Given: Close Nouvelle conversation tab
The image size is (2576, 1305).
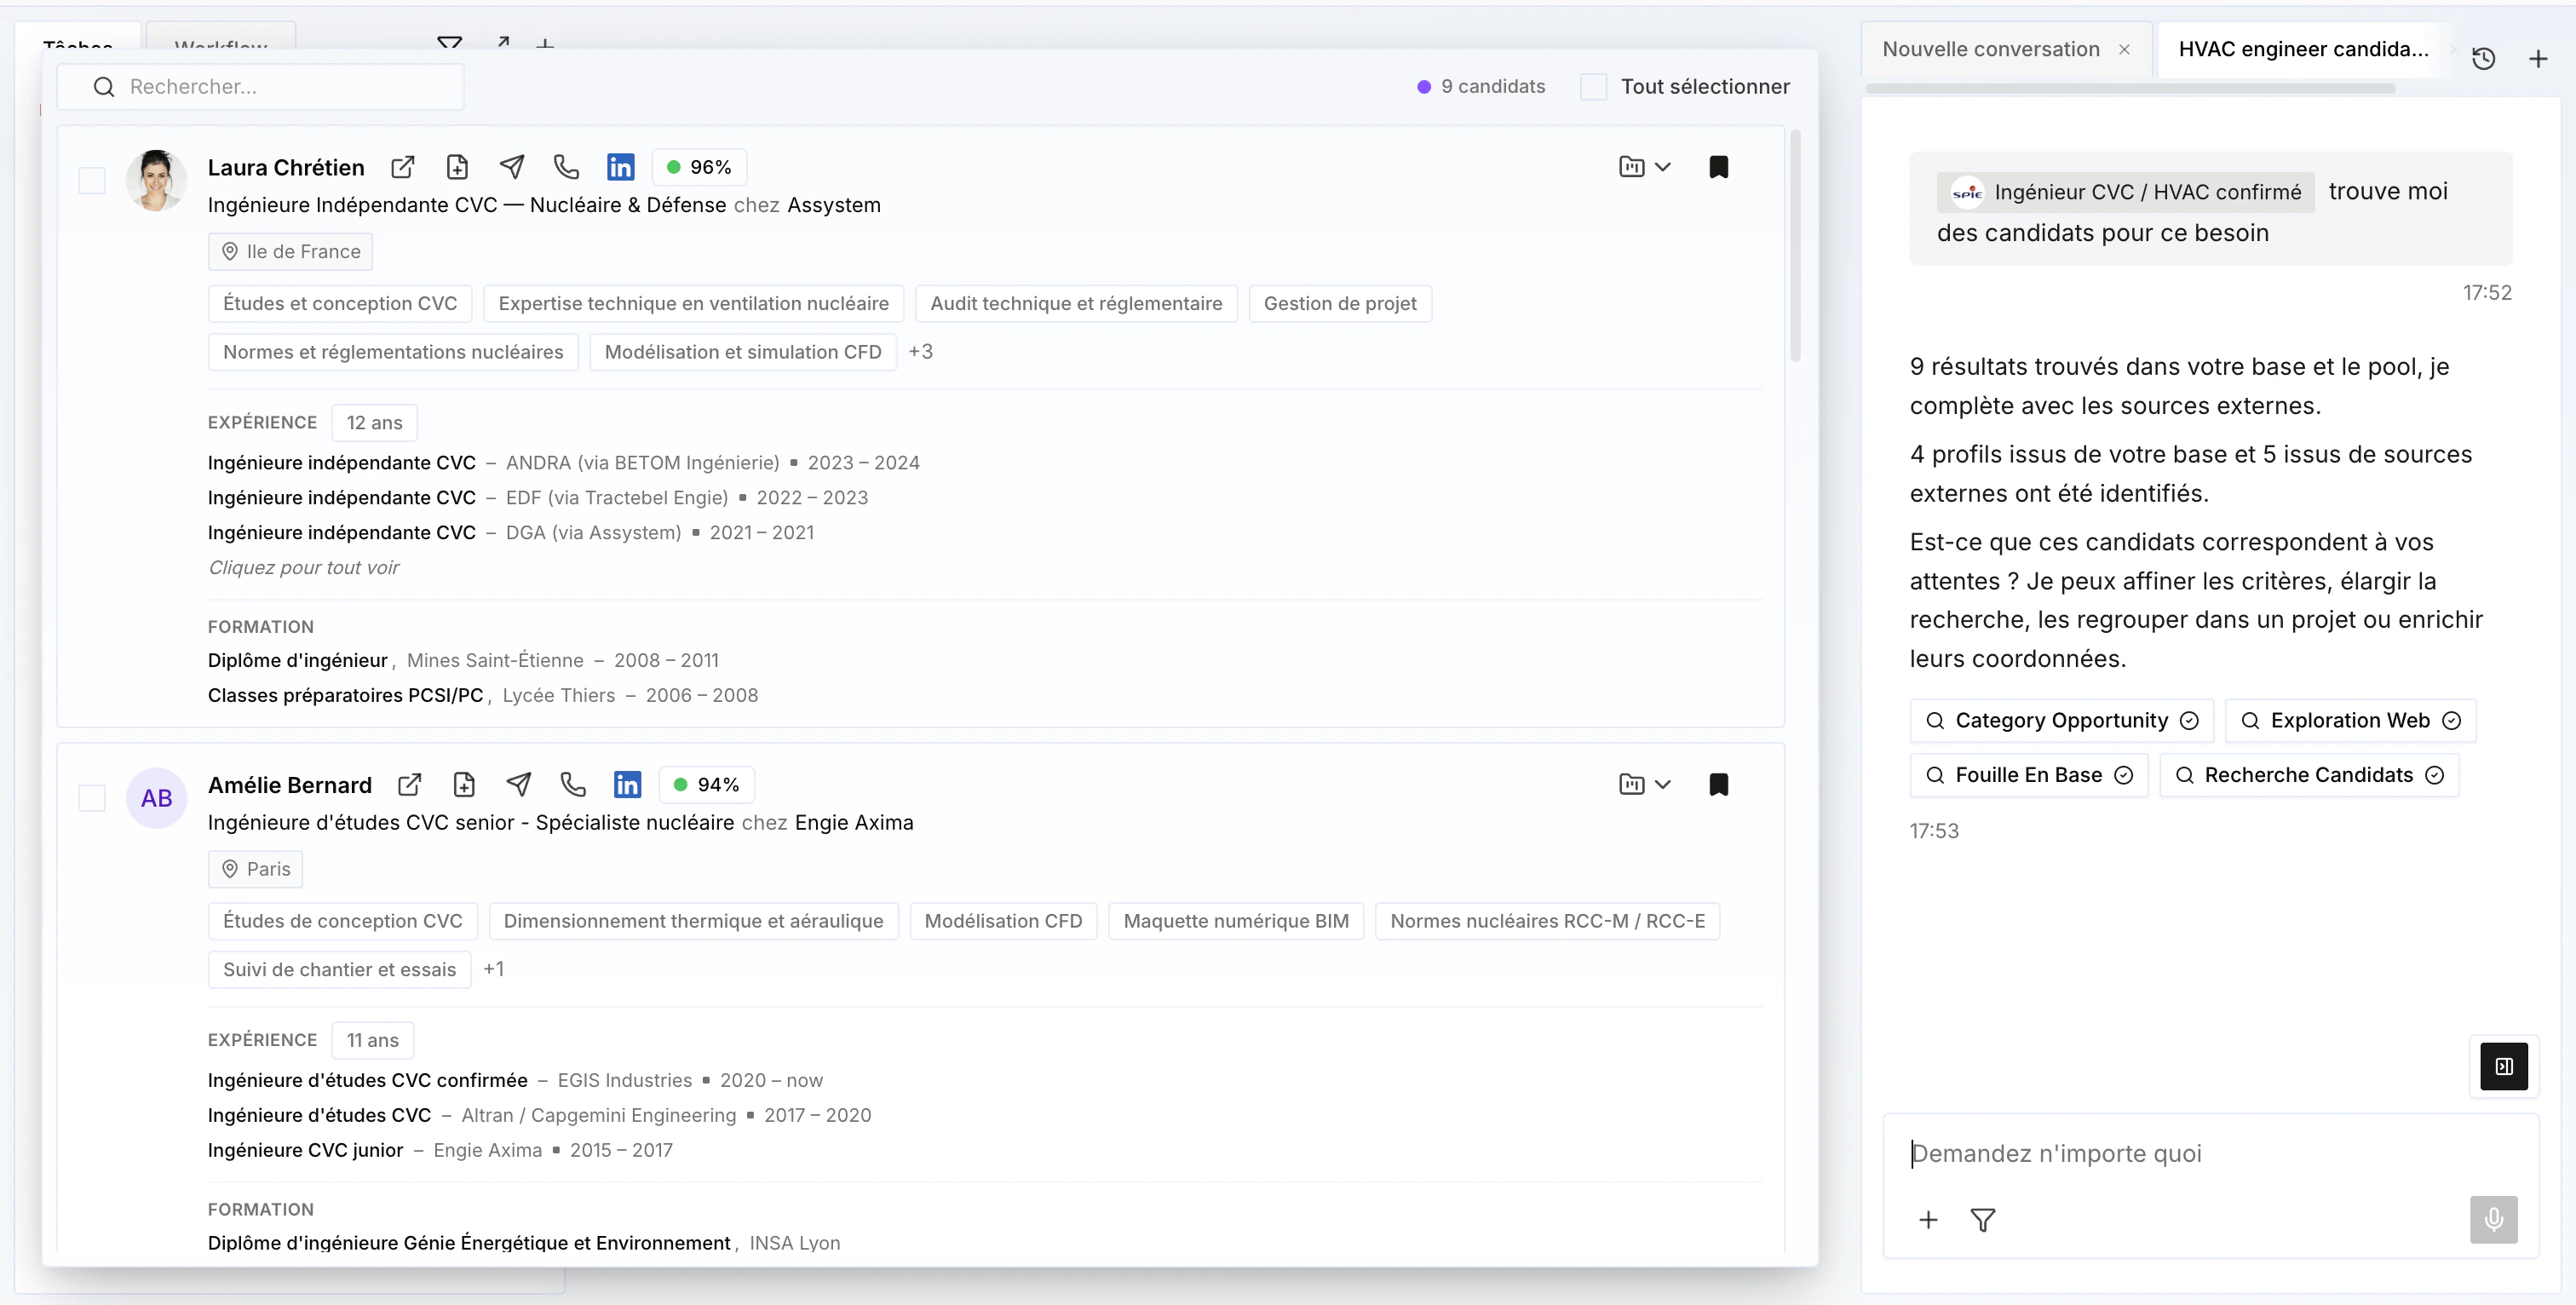Looking at the screenshot, I should click(2125, 50).
